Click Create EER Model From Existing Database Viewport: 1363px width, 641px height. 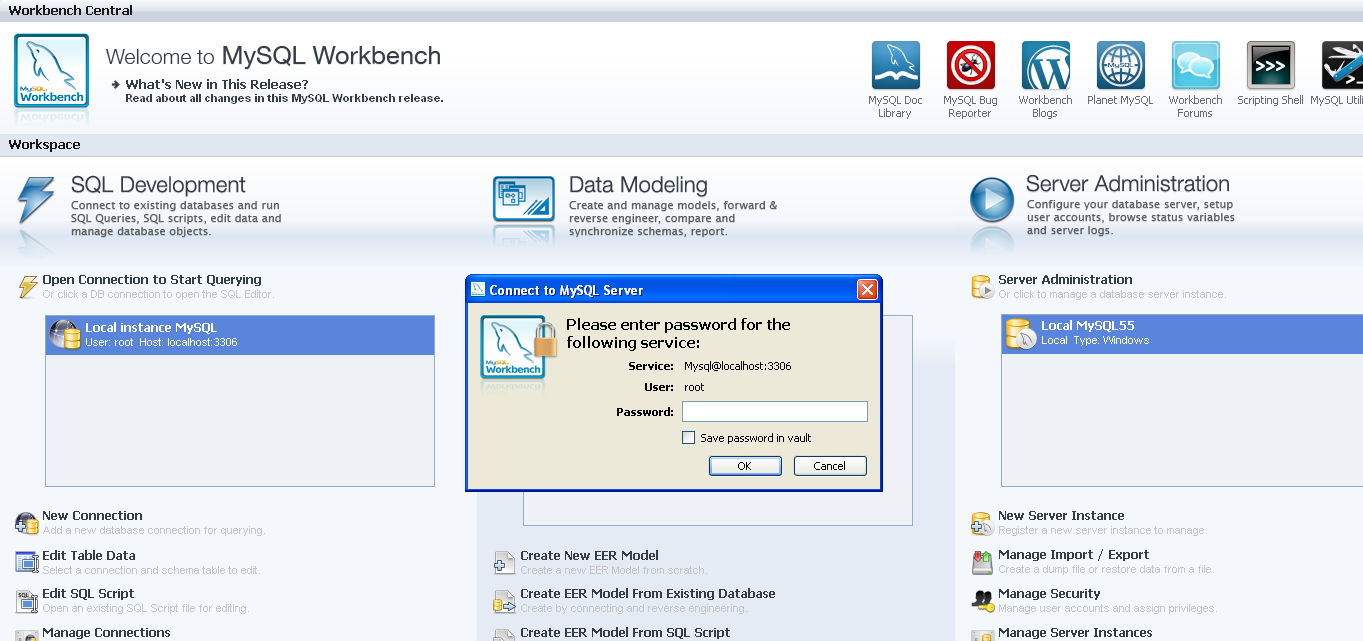click(648, 594)
